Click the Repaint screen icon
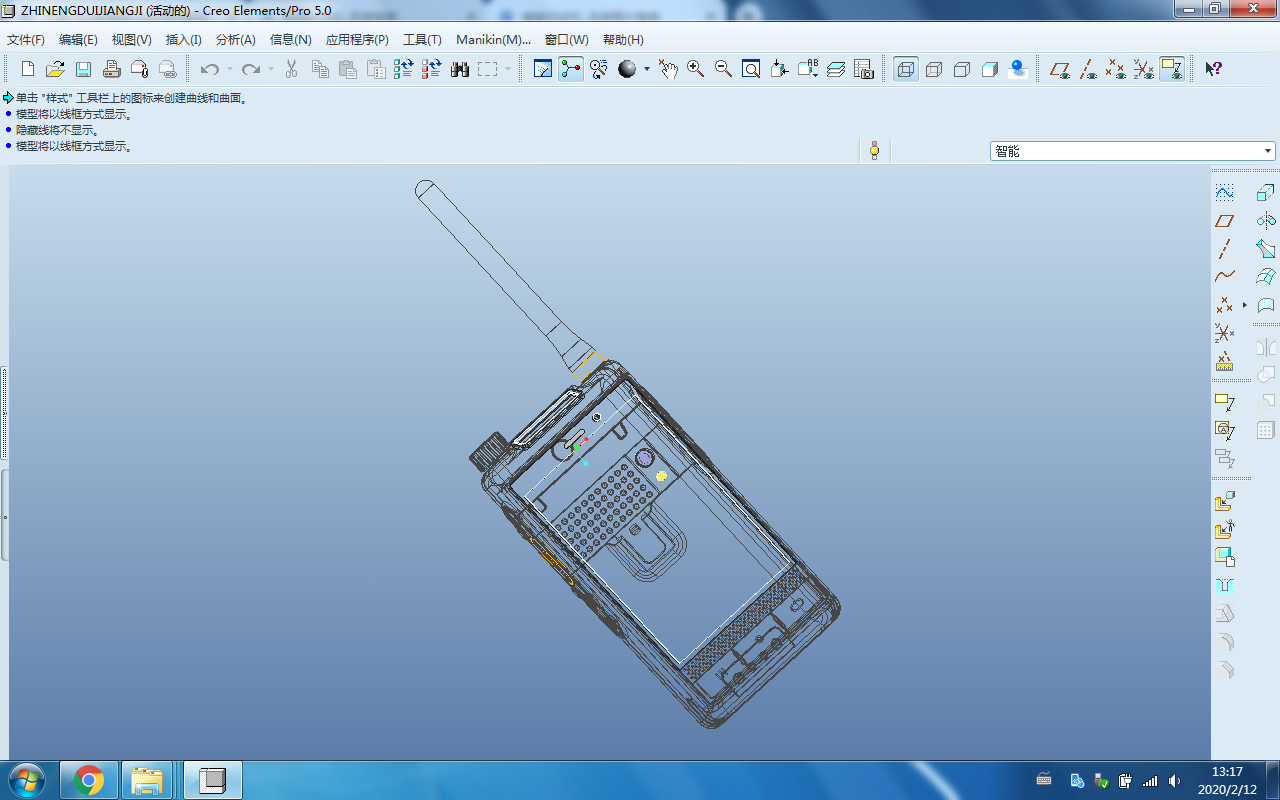 pyautogui.click(x=543, y=69)
